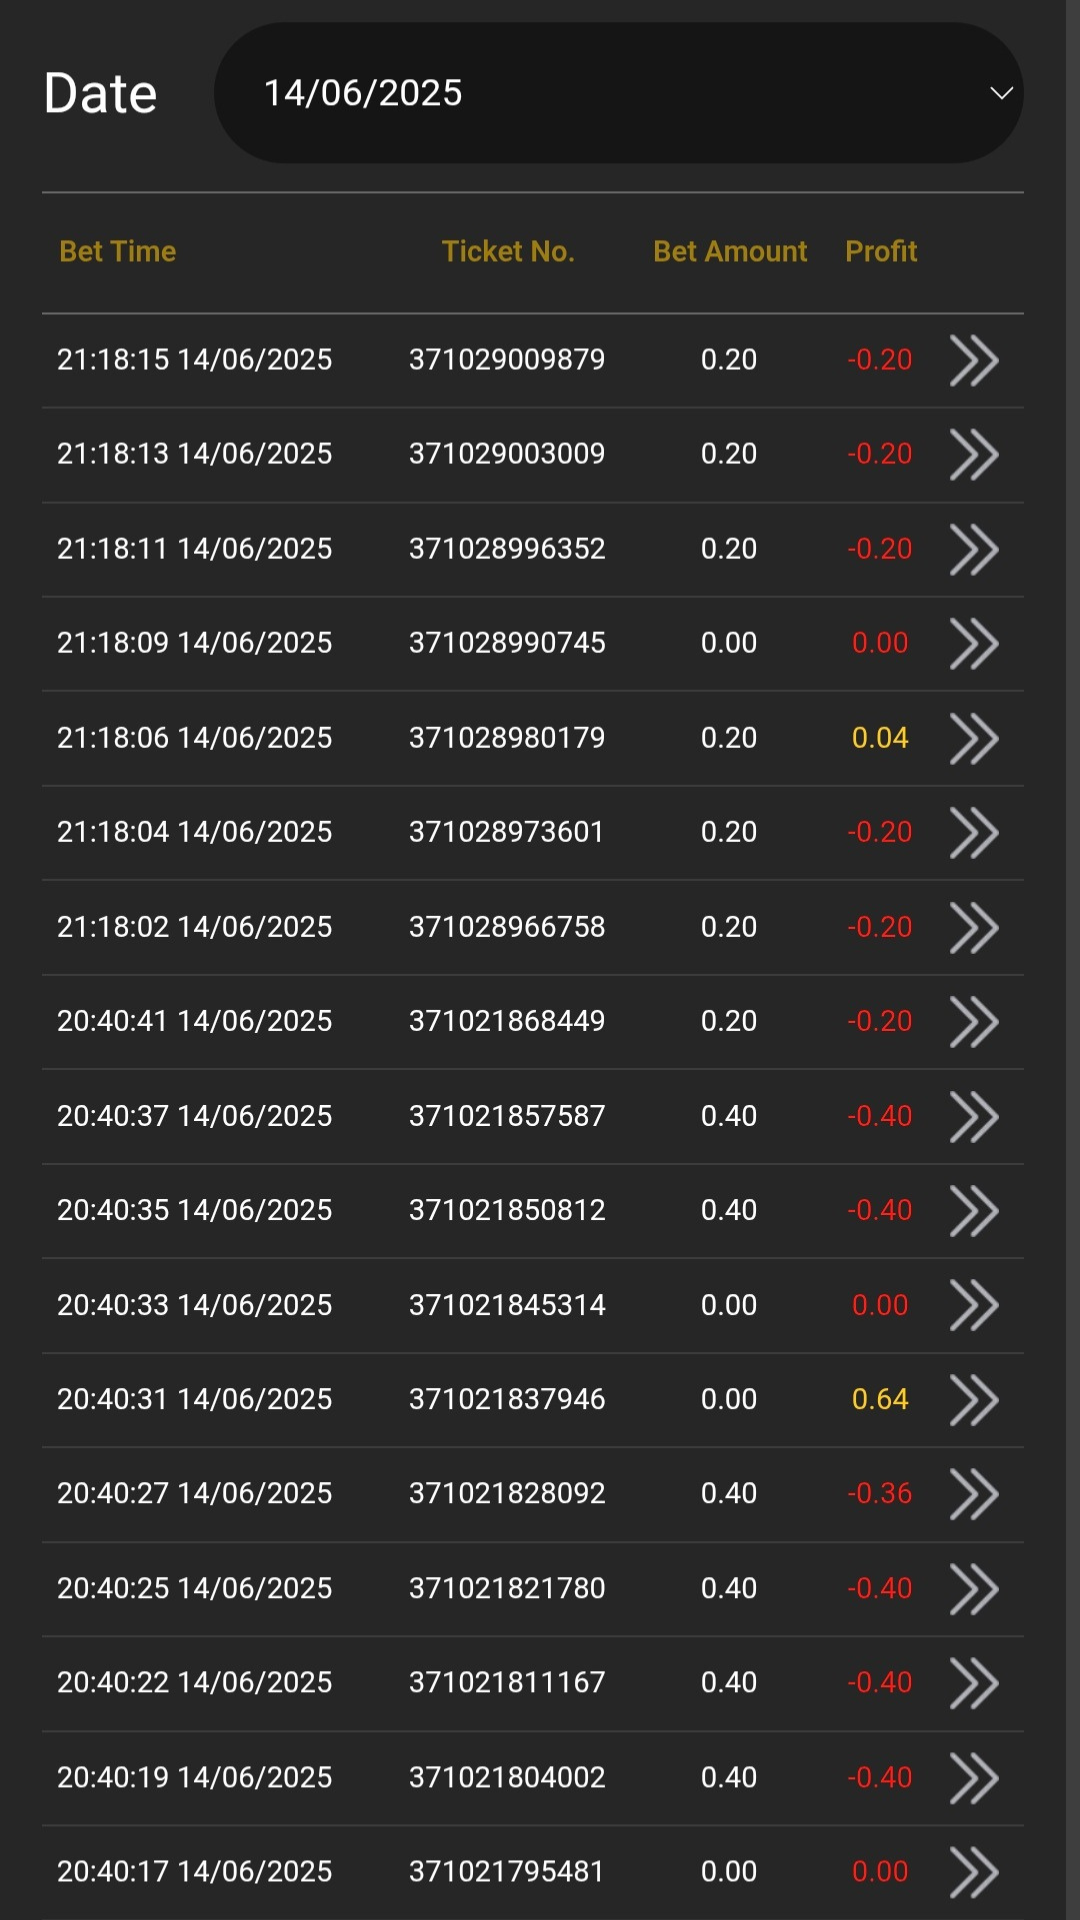The image size is (1080, 1920).
Task: Click bet time 21:18:04 14/06/2025
Action: point(194,831)
